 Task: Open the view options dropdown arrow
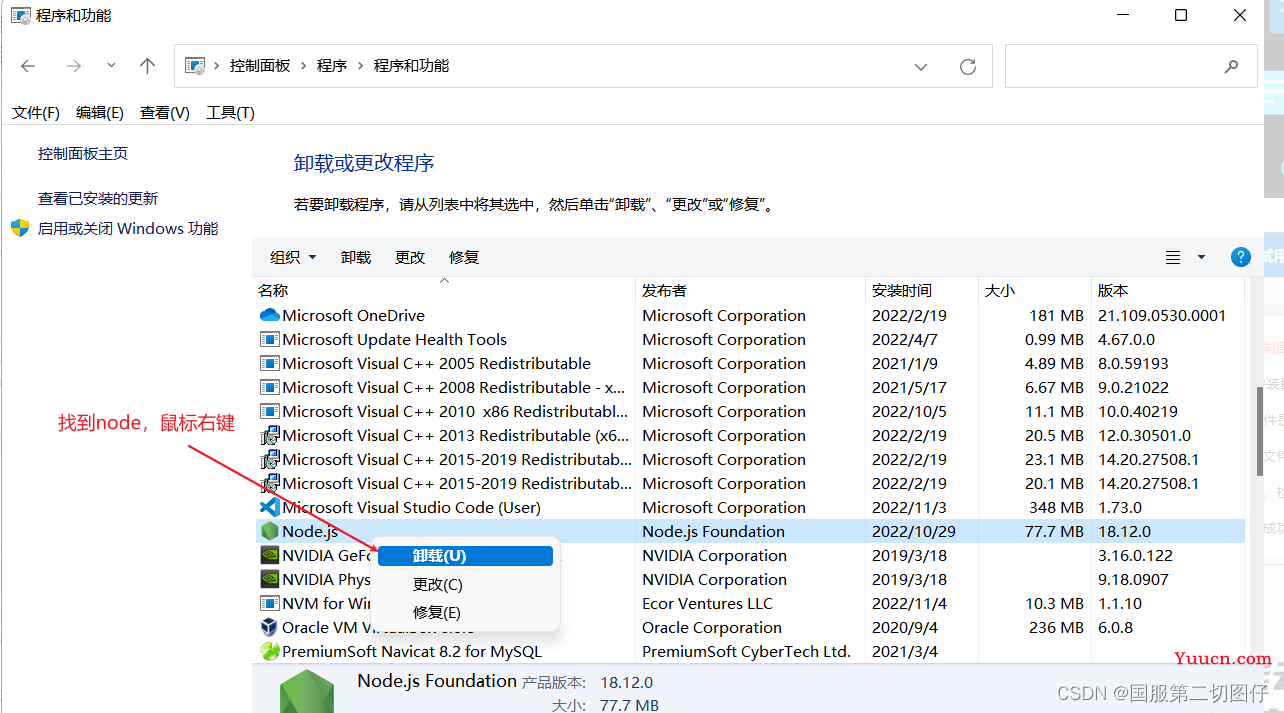(x=1201, y=258)
